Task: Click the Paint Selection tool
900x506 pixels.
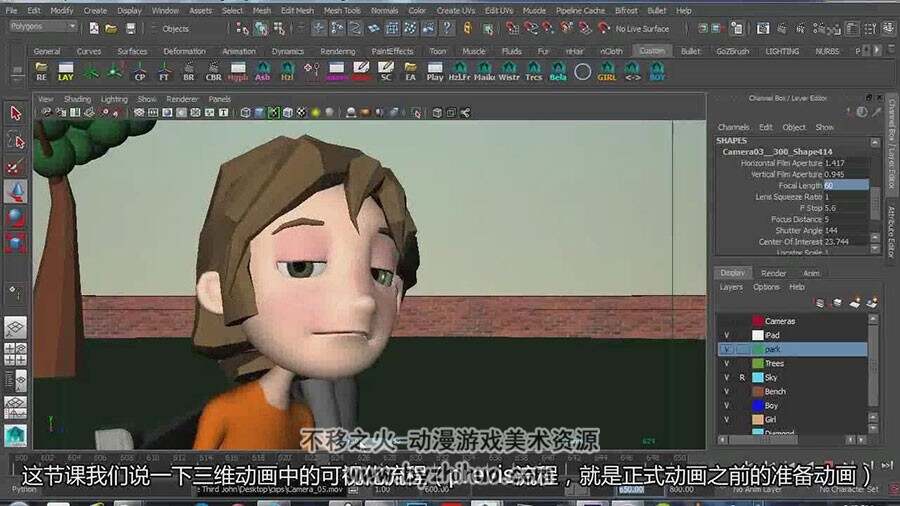Action: click(x=15, y=167)
